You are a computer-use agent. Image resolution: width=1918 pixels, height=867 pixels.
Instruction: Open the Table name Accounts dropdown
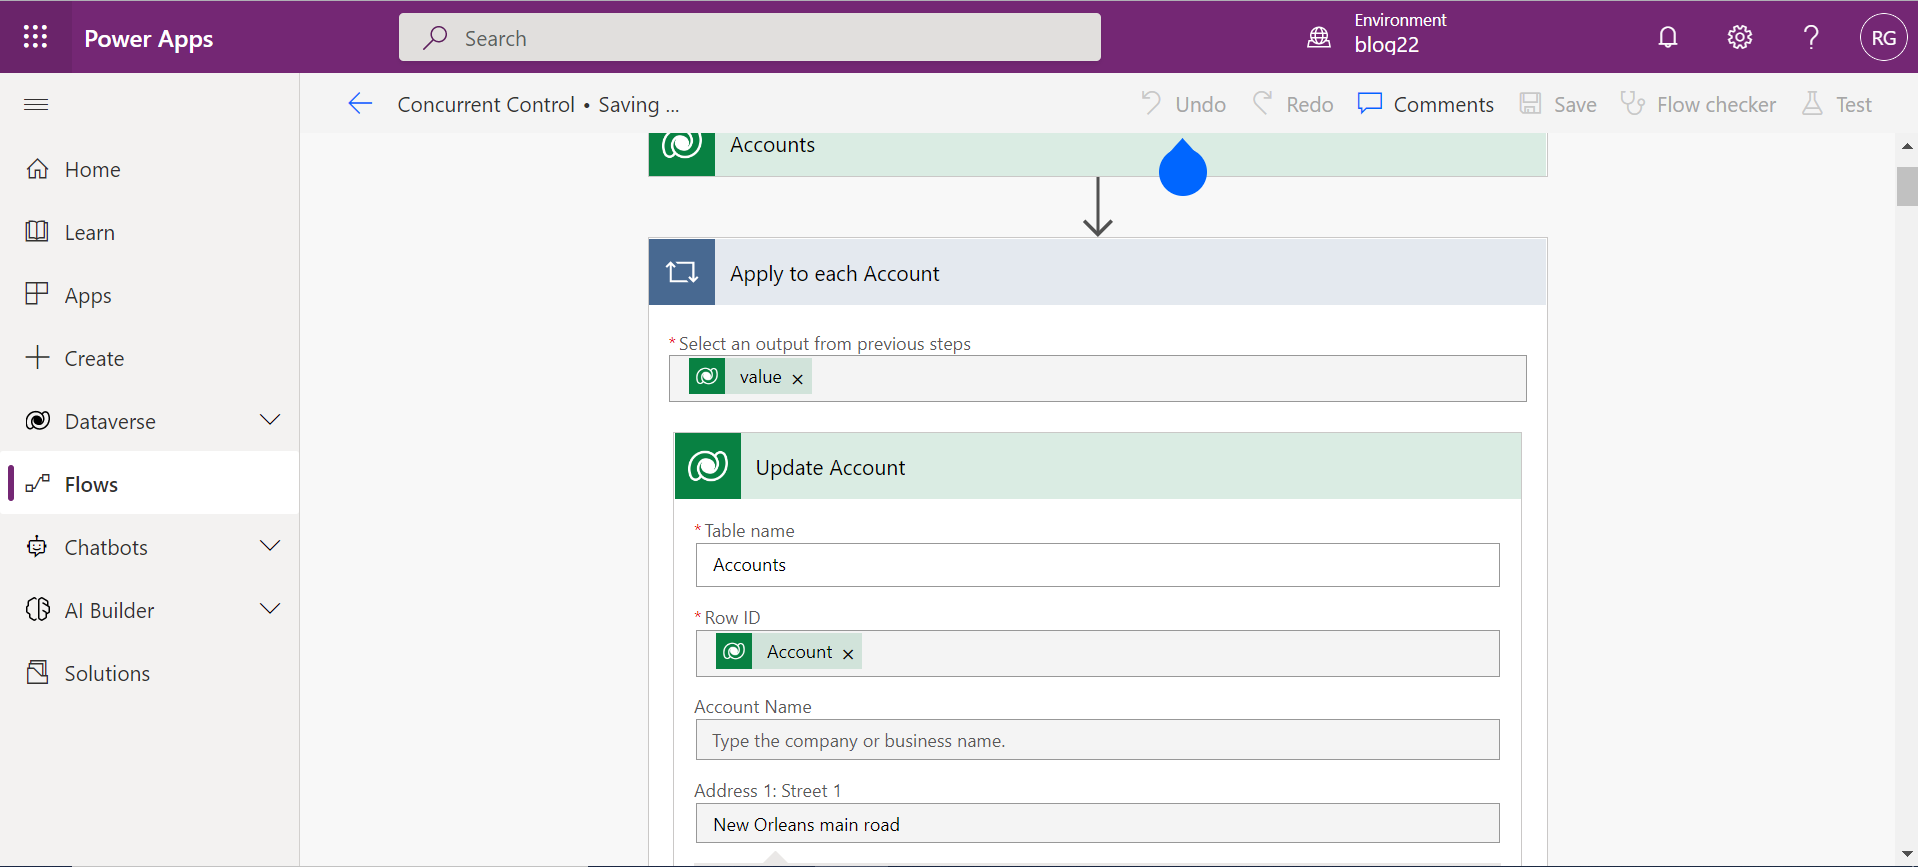1097,565
